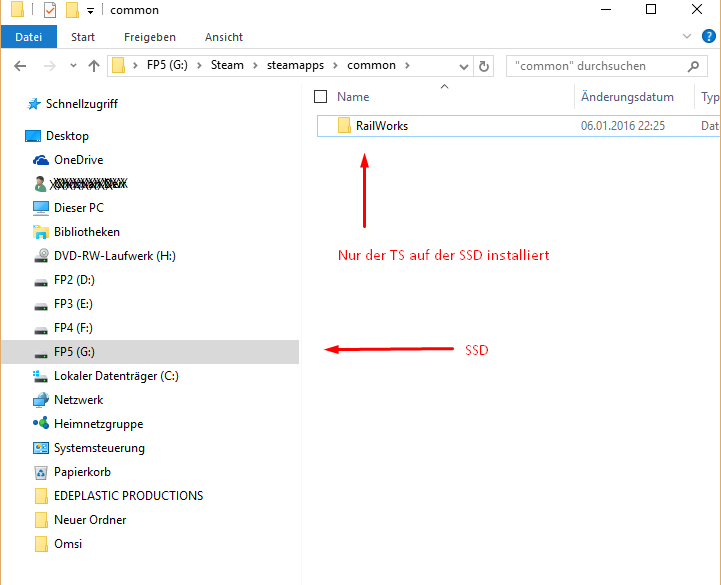The image size is (721, 585).
Task: Click the Systemsteuerung control panel icon
Action: point(41,448)
